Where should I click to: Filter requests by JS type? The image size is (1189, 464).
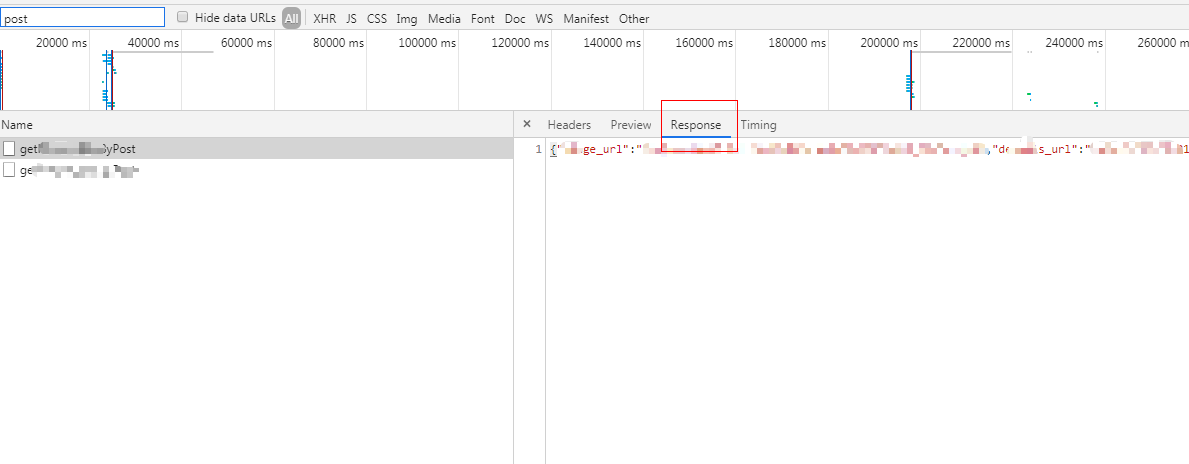click(351, 18)
